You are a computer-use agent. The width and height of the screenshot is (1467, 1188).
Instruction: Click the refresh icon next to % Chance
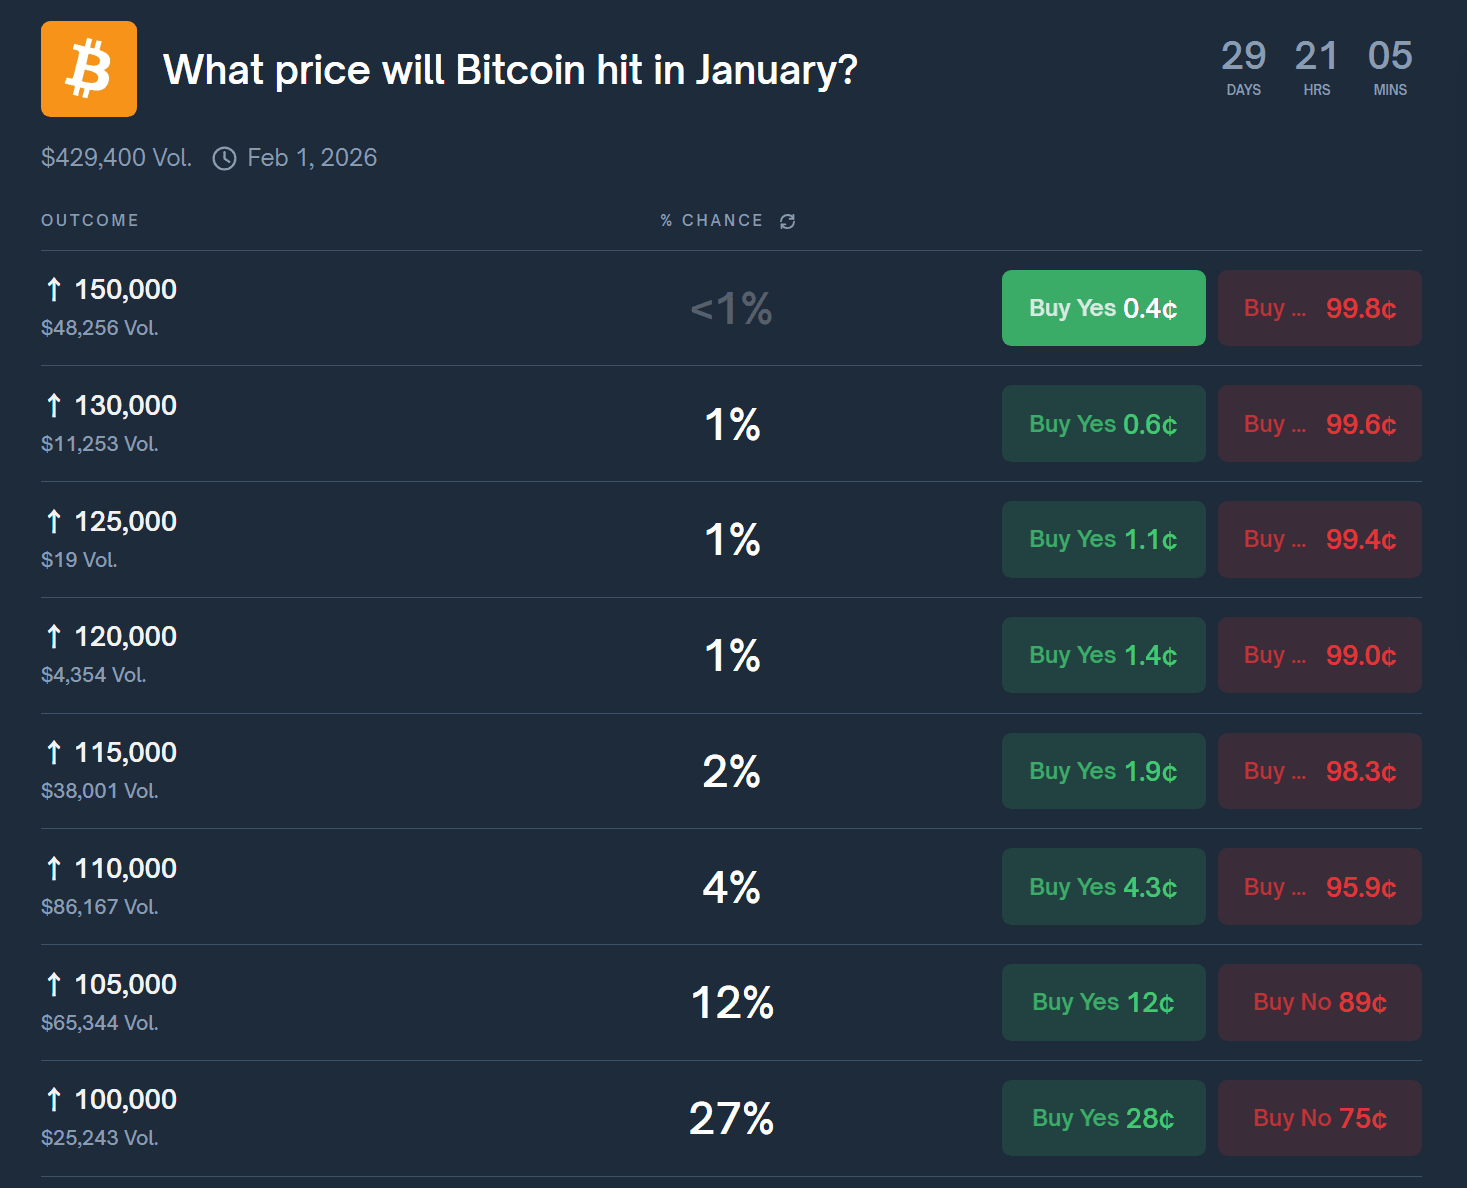click(x=788, y=221)
